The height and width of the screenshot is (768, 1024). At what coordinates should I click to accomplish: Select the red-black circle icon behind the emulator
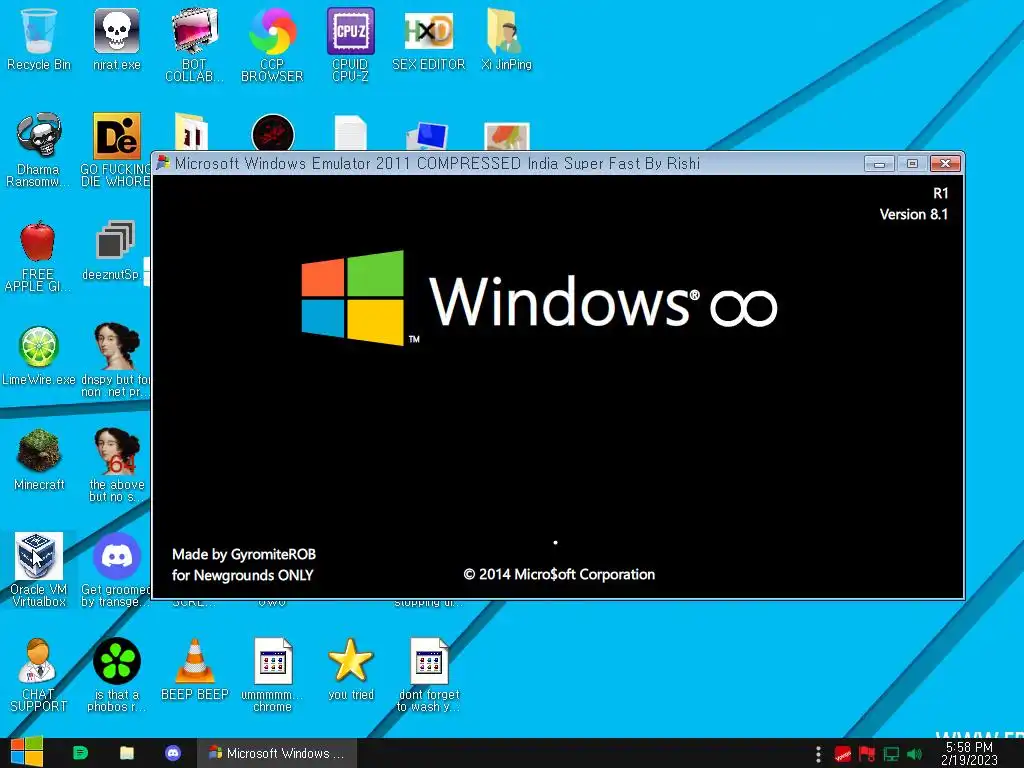pyautogui.click(x=272, y=133)
